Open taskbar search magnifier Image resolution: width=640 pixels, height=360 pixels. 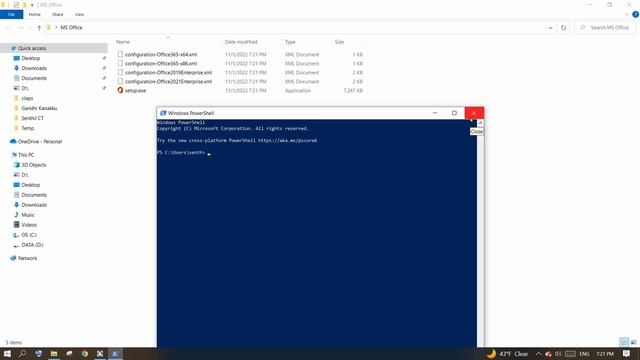[22, 354]
